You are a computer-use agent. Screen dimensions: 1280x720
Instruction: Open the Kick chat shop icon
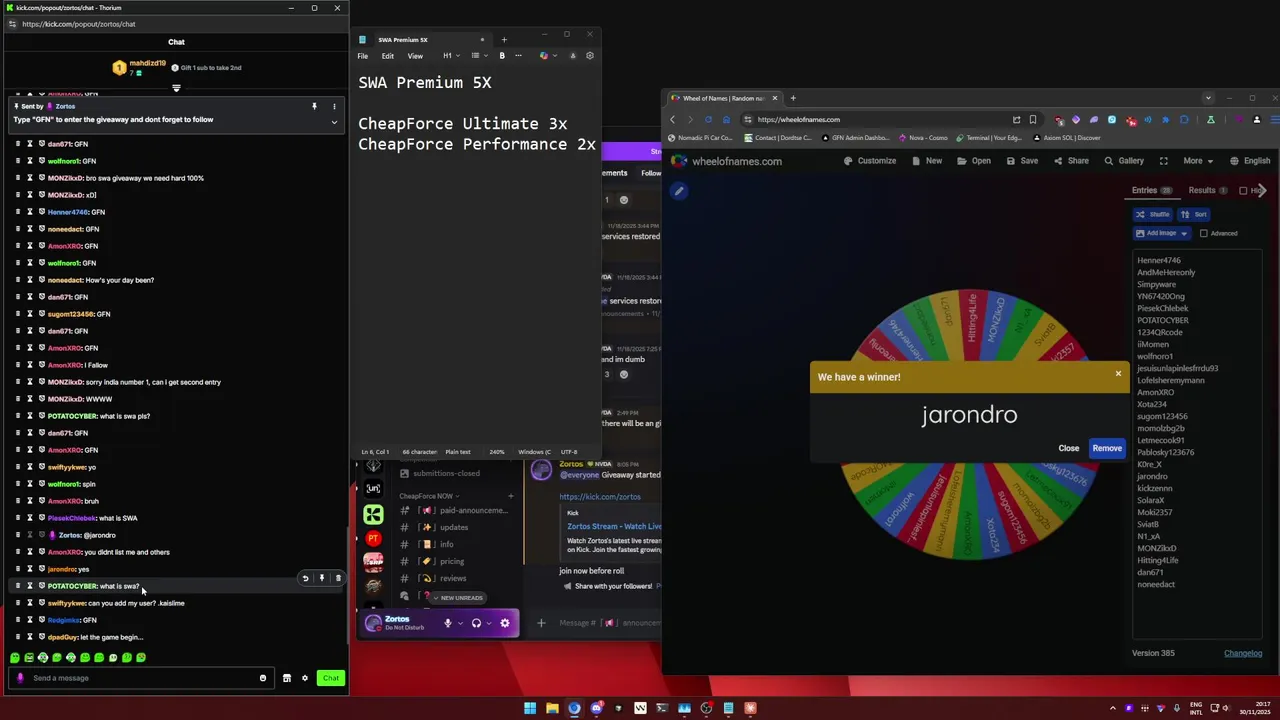click(286, 678)
